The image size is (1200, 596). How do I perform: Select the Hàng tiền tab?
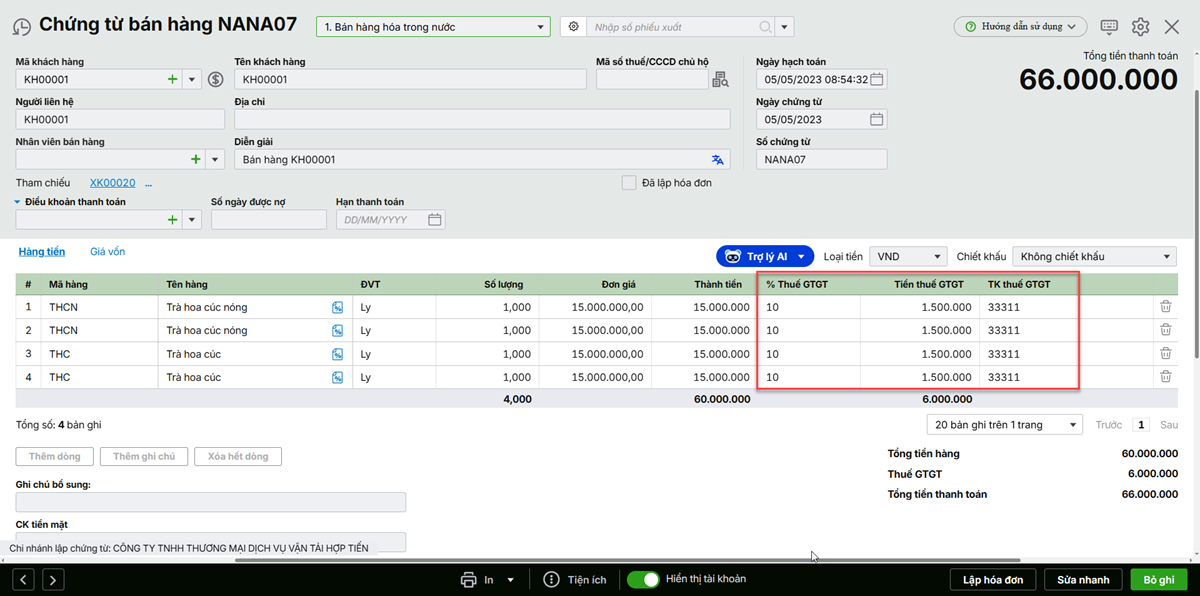click(41, 252)
